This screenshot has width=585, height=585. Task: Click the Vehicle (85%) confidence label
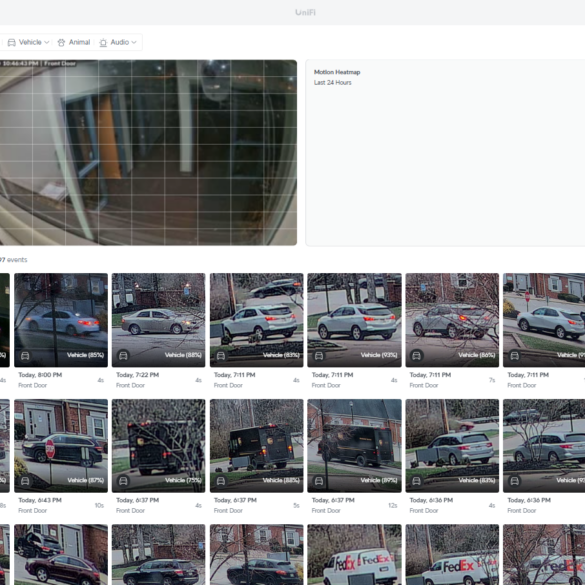(85, 355)
